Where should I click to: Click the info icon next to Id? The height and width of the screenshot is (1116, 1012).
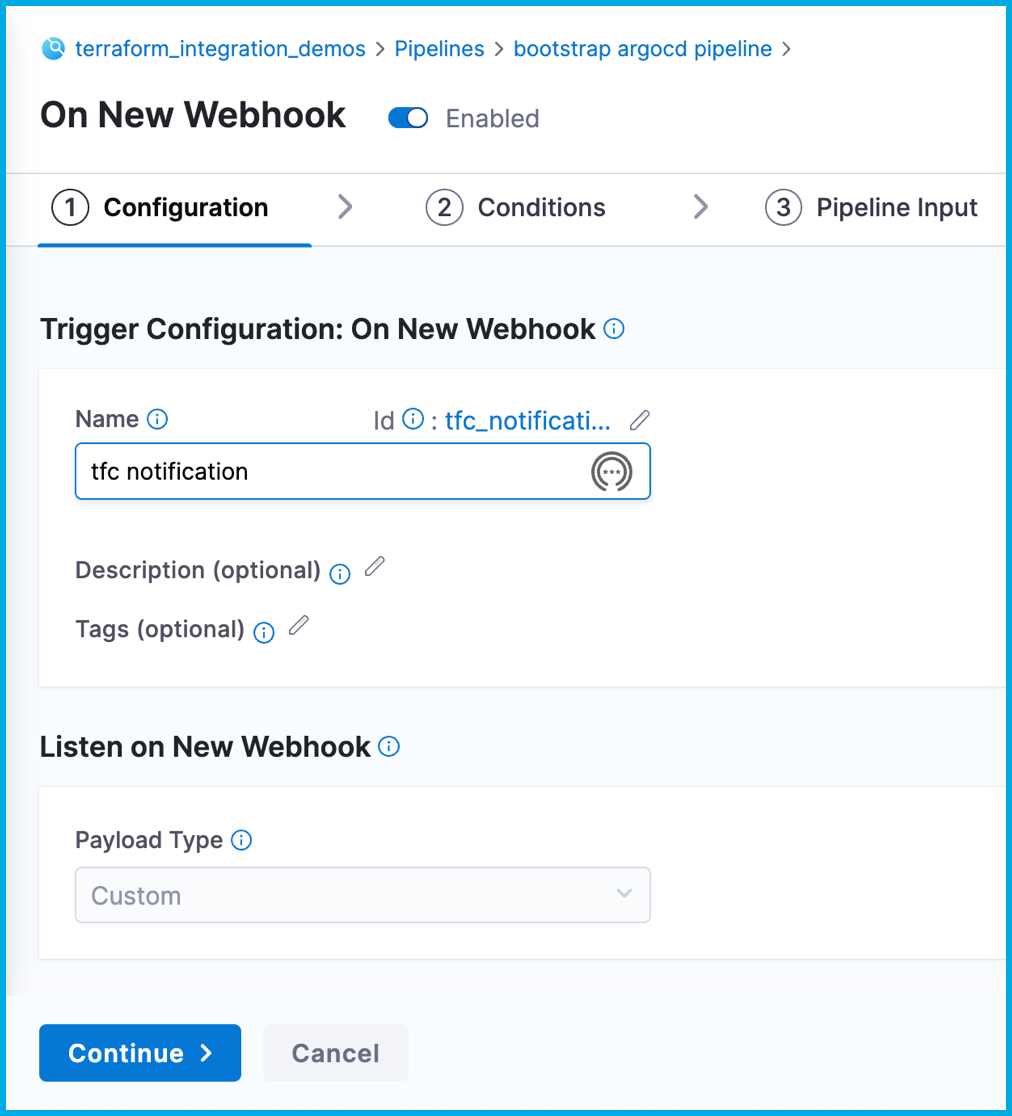click(x=412, y=420)
